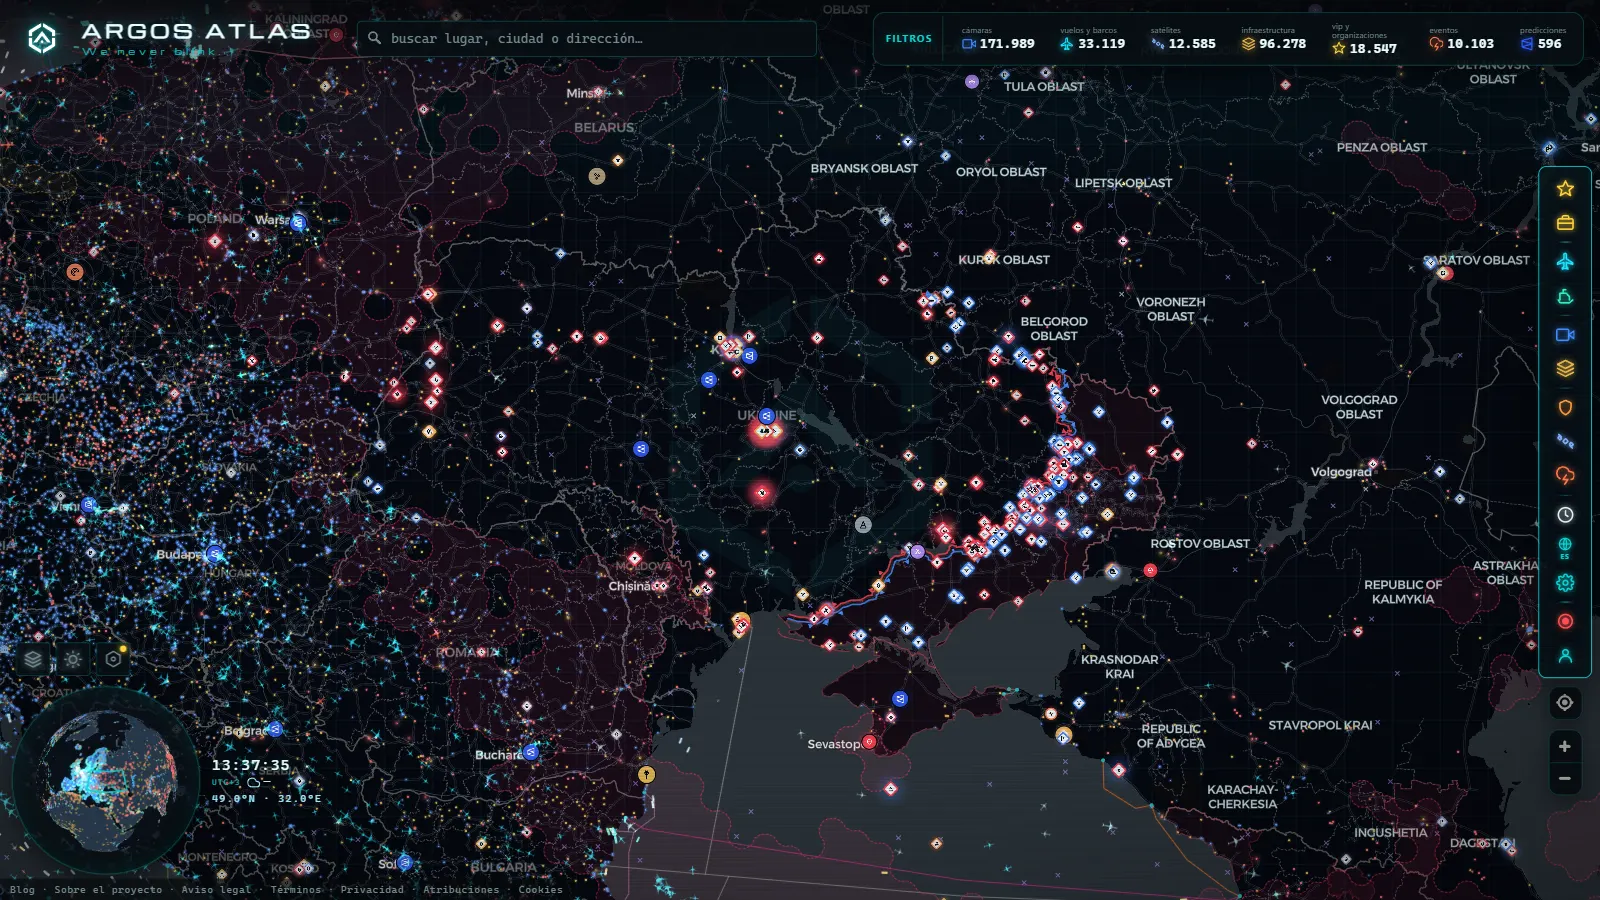Open the Atribuciones footer link
This screenshot has height=900, width=1600.
[461, 889]
